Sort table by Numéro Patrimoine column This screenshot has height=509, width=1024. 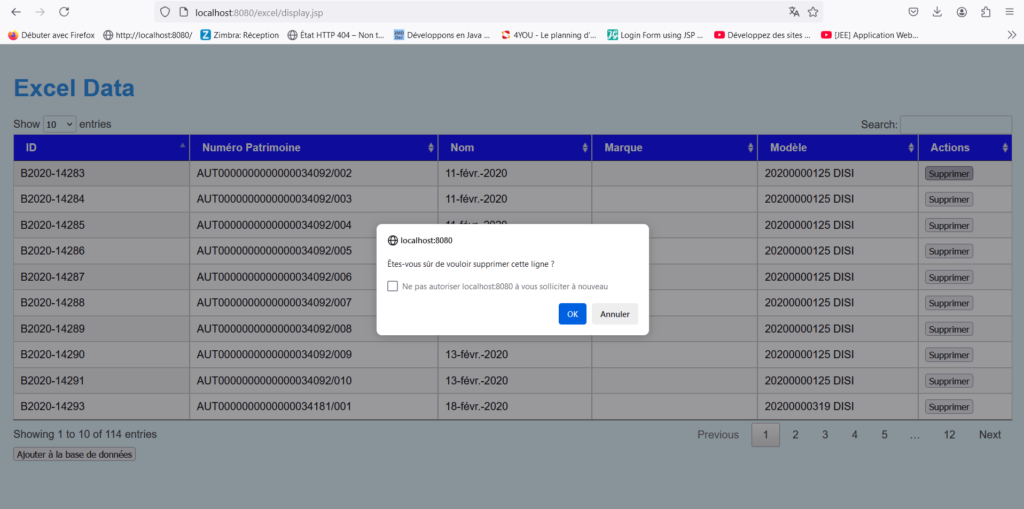pos(313,148)
